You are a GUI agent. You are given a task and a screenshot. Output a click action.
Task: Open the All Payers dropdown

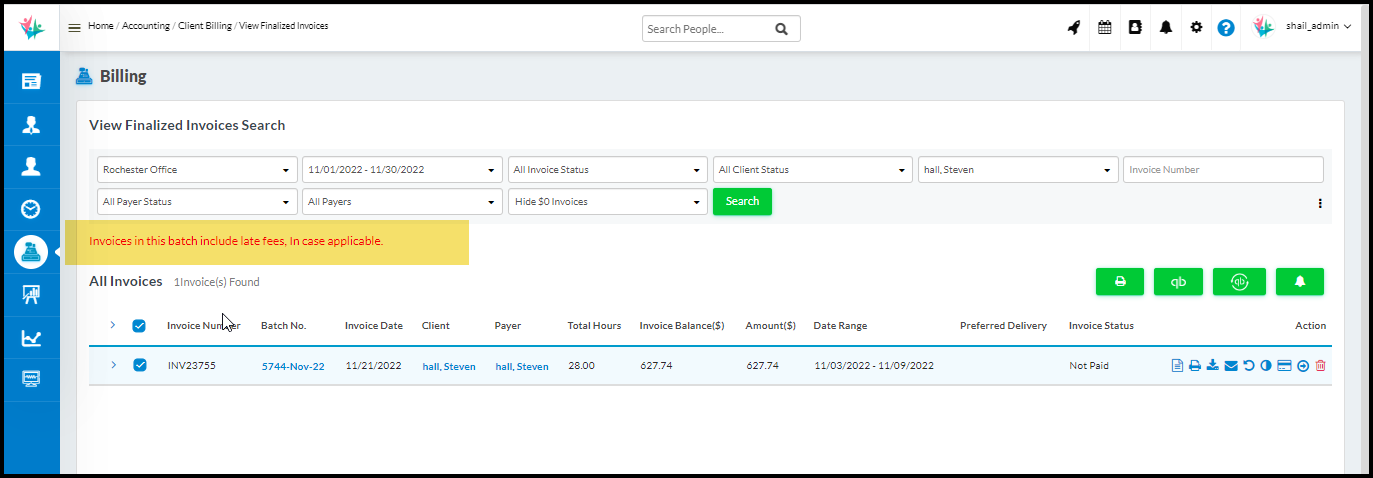[402, 202]
